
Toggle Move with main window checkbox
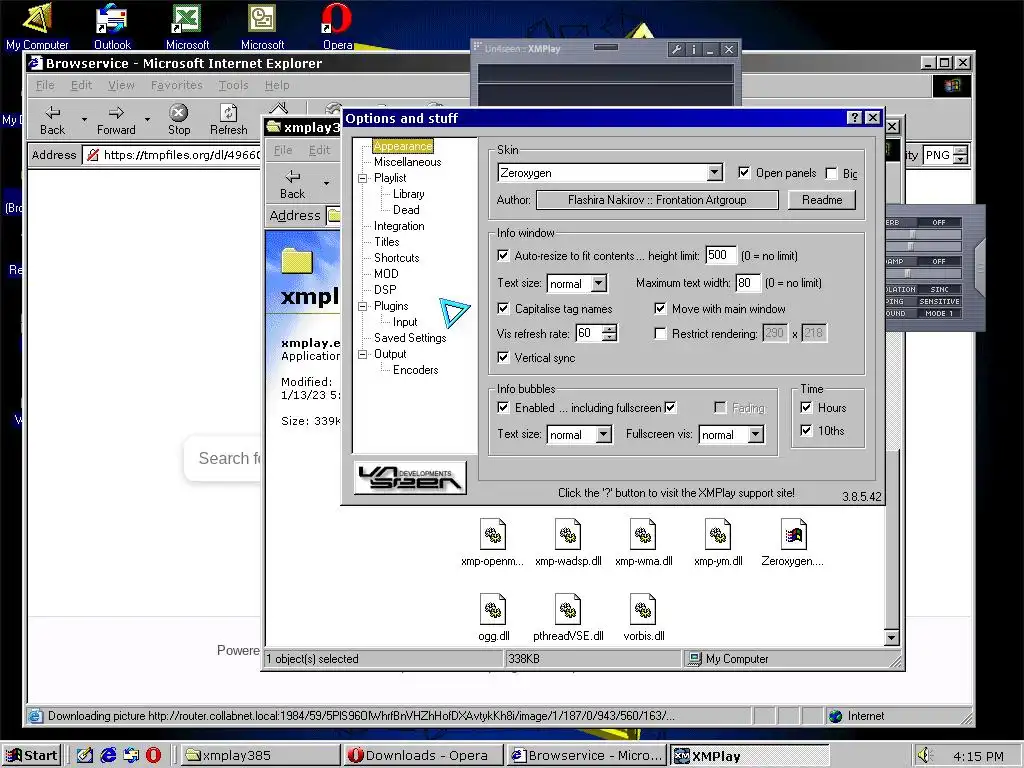click(660, 308)
